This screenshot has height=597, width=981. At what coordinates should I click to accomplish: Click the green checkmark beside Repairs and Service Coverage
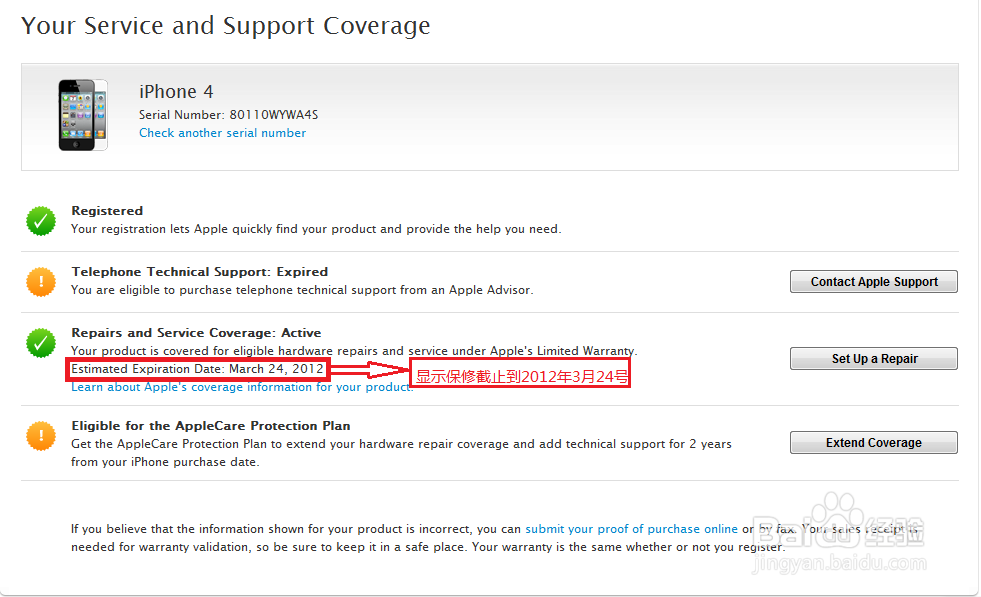point(41,342)
